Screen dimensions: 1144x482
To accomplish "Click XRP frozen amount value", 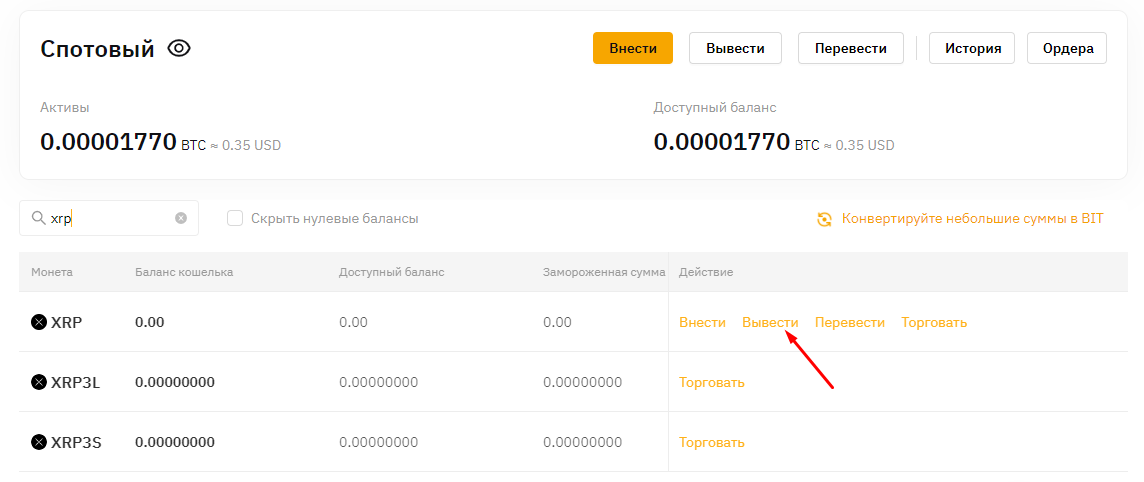I will (557, 322).
